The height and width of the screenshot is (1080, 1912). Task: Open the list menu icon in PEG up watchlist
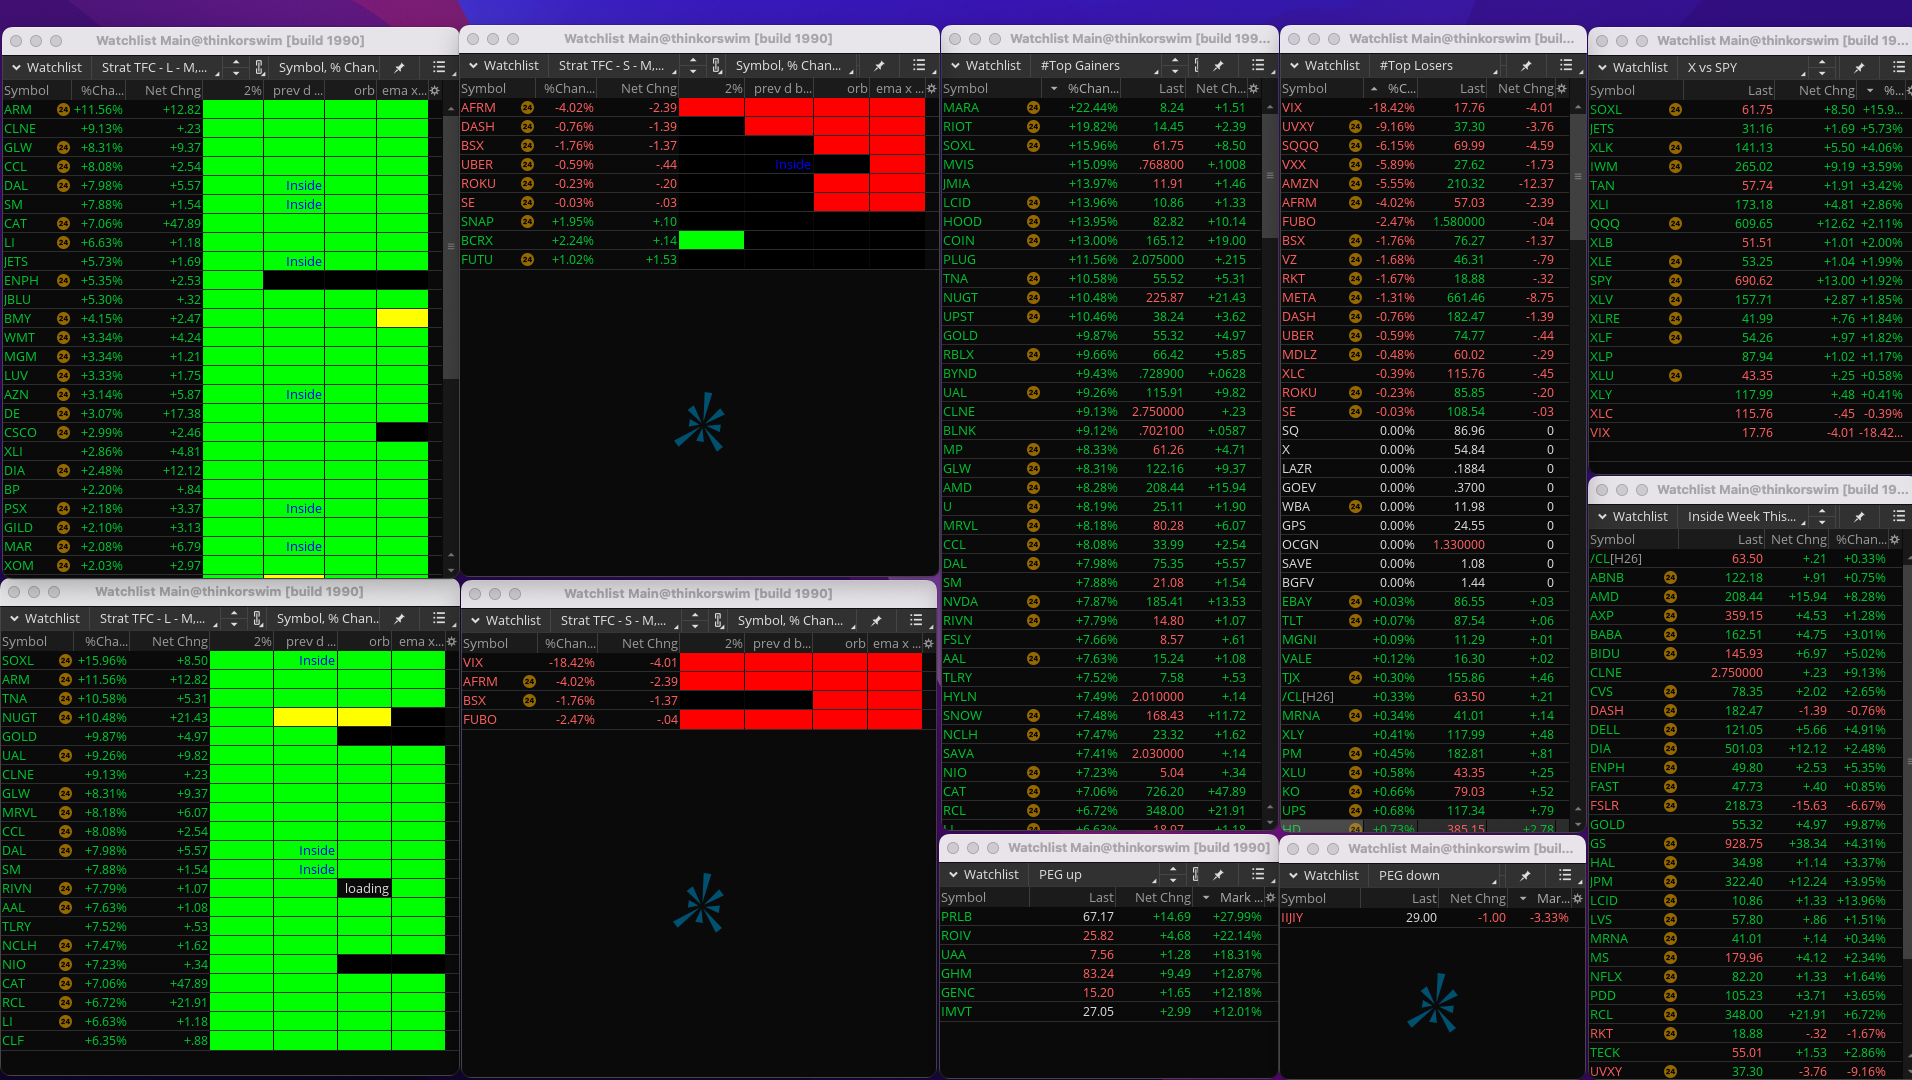coord(1258,875)
